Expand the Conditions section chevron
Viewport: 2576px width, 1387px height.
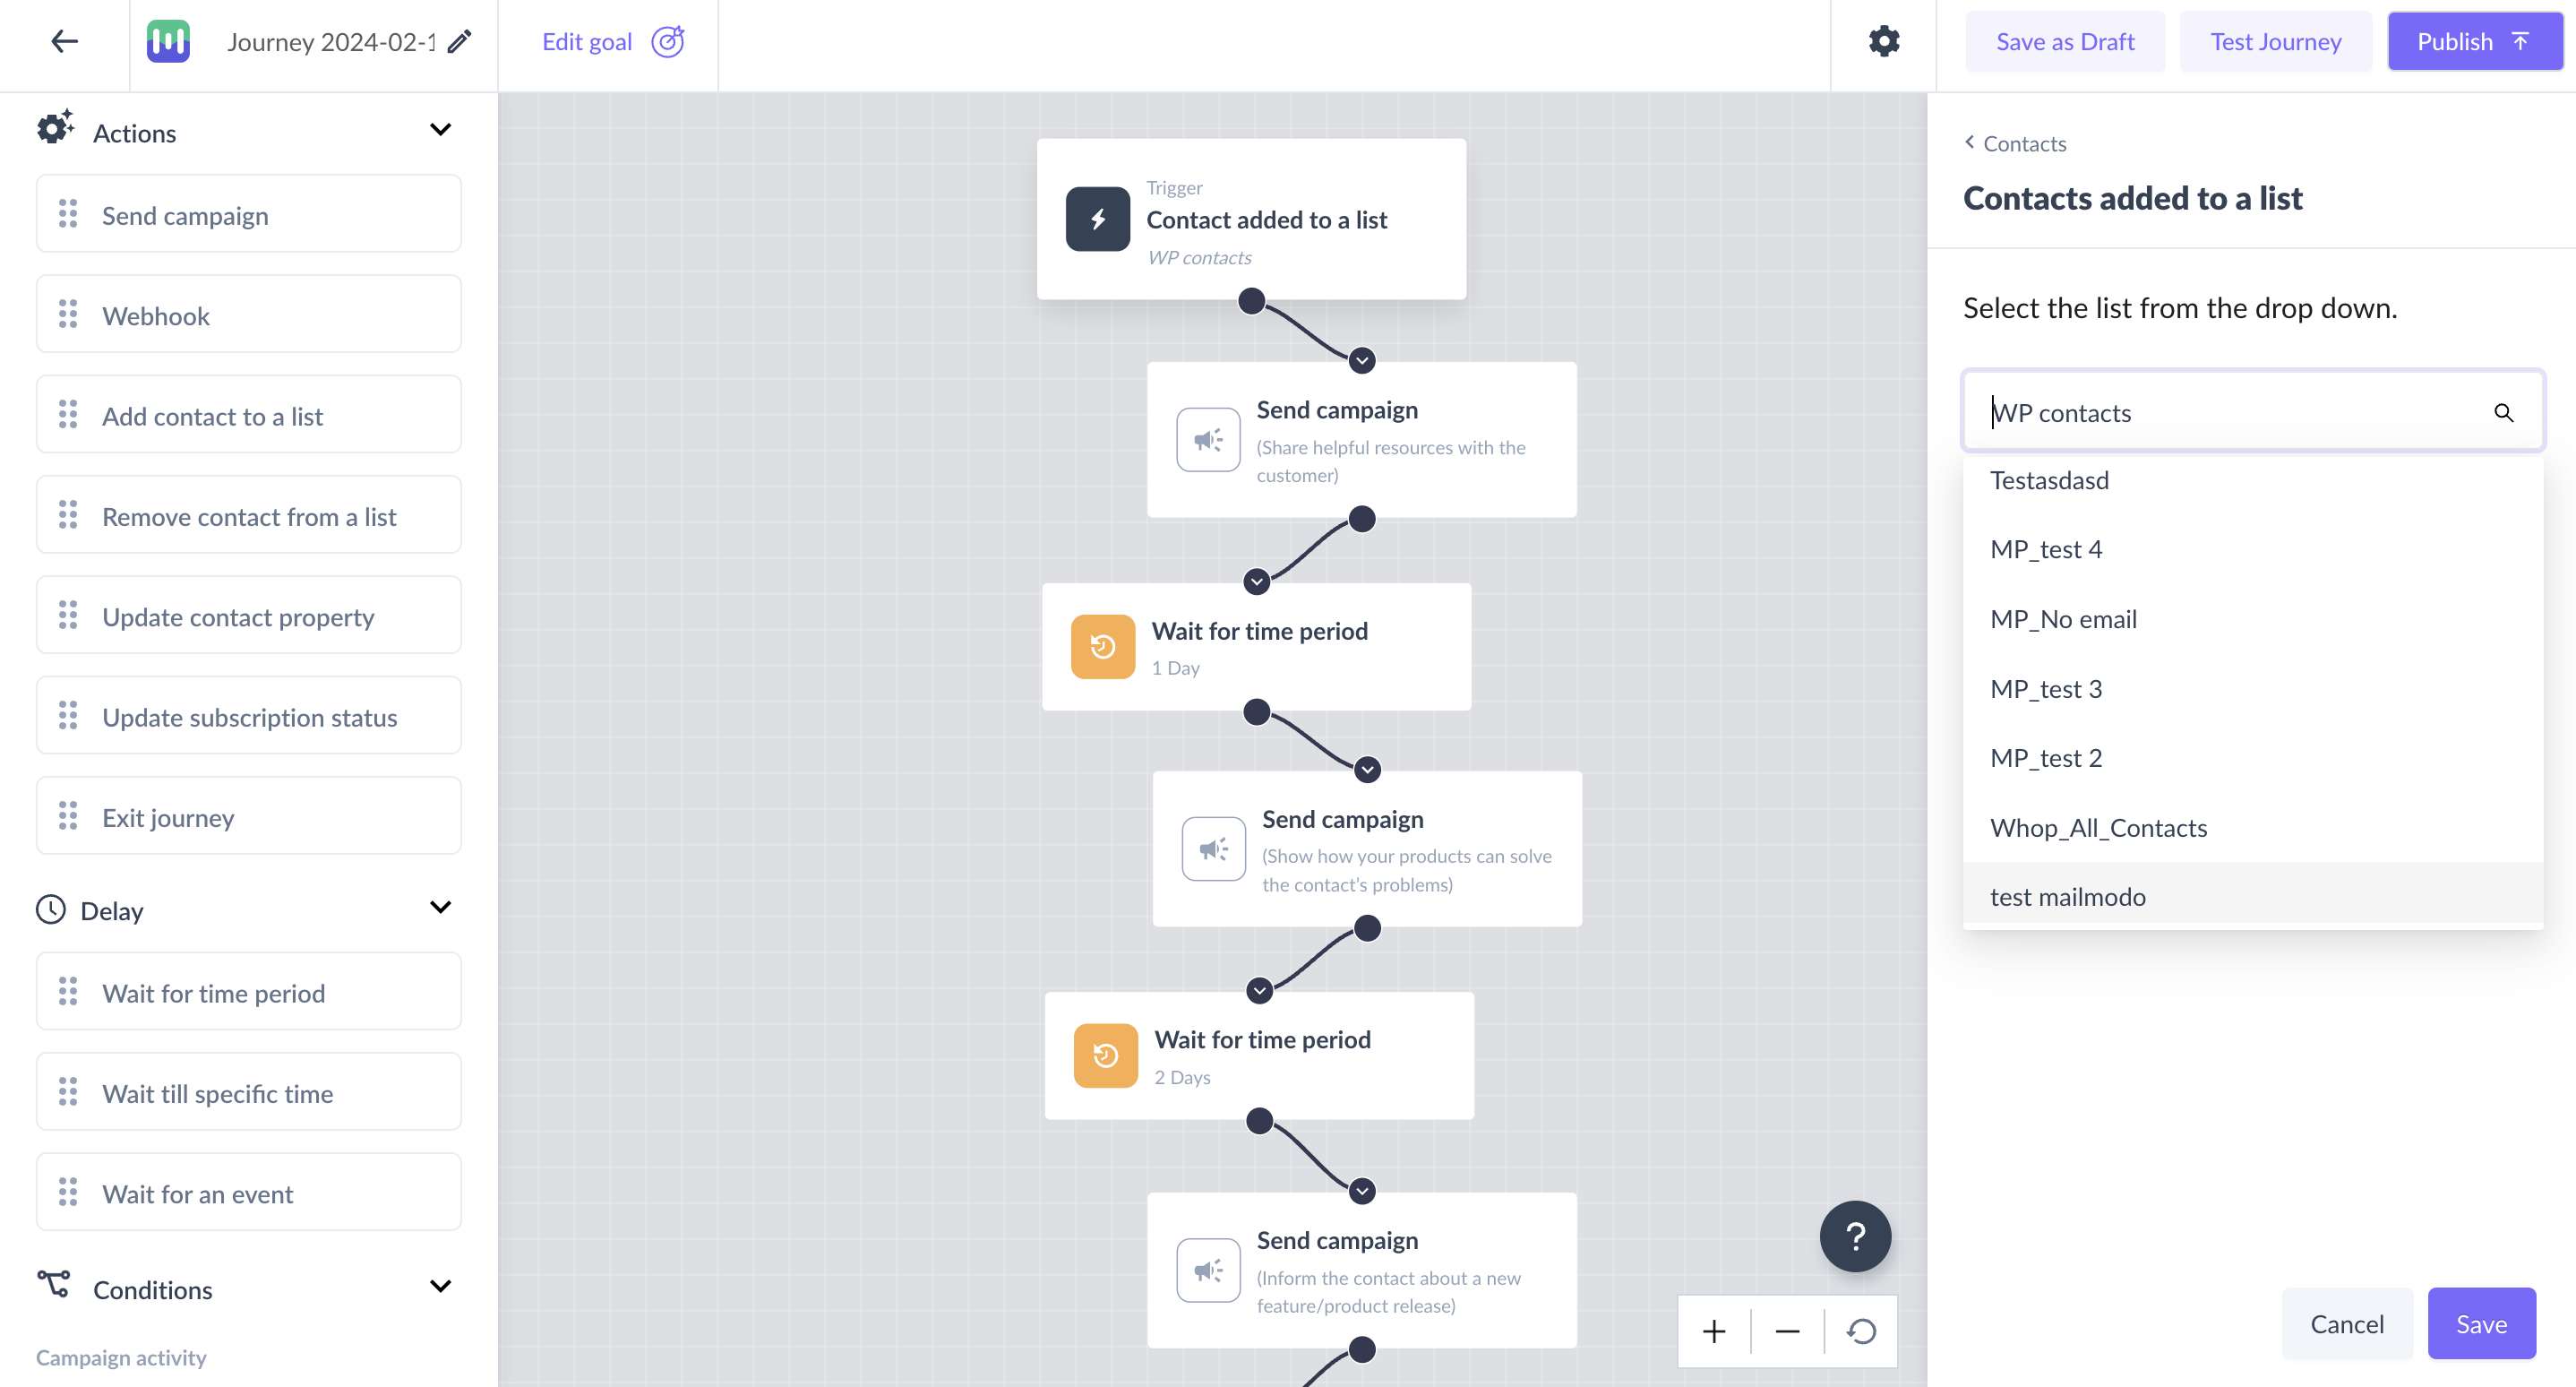pos(441,1289)
